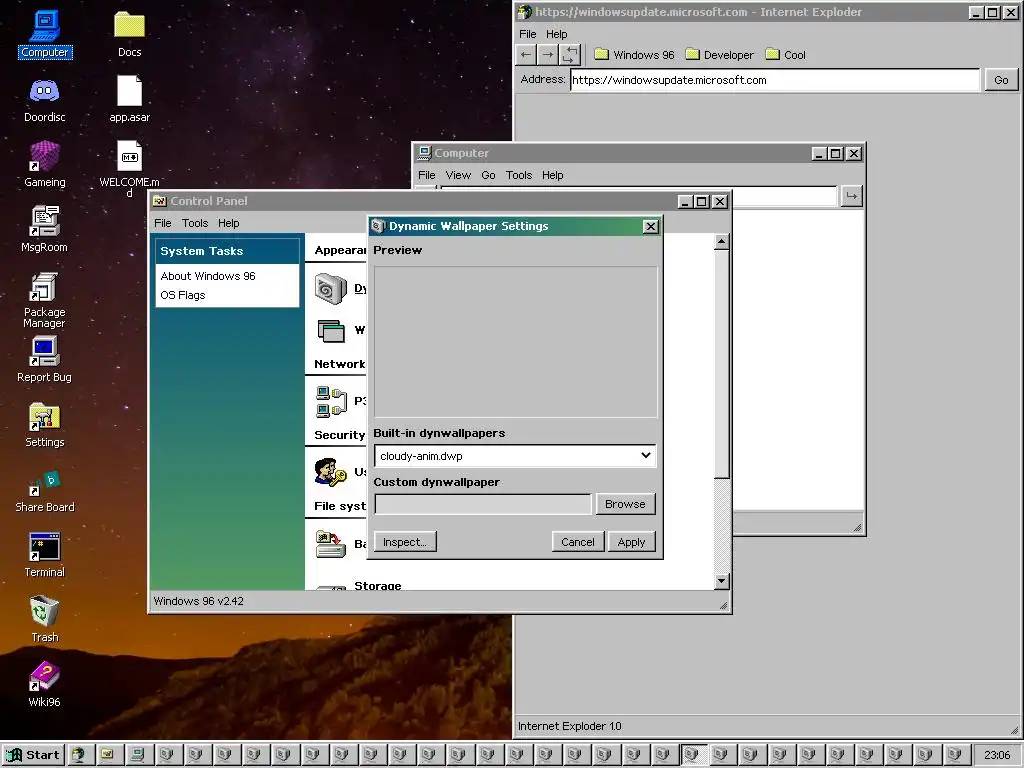Click the backup drive icon under File system
Viewport: 1024px width, 768px height.
click(x=330, y=543)
